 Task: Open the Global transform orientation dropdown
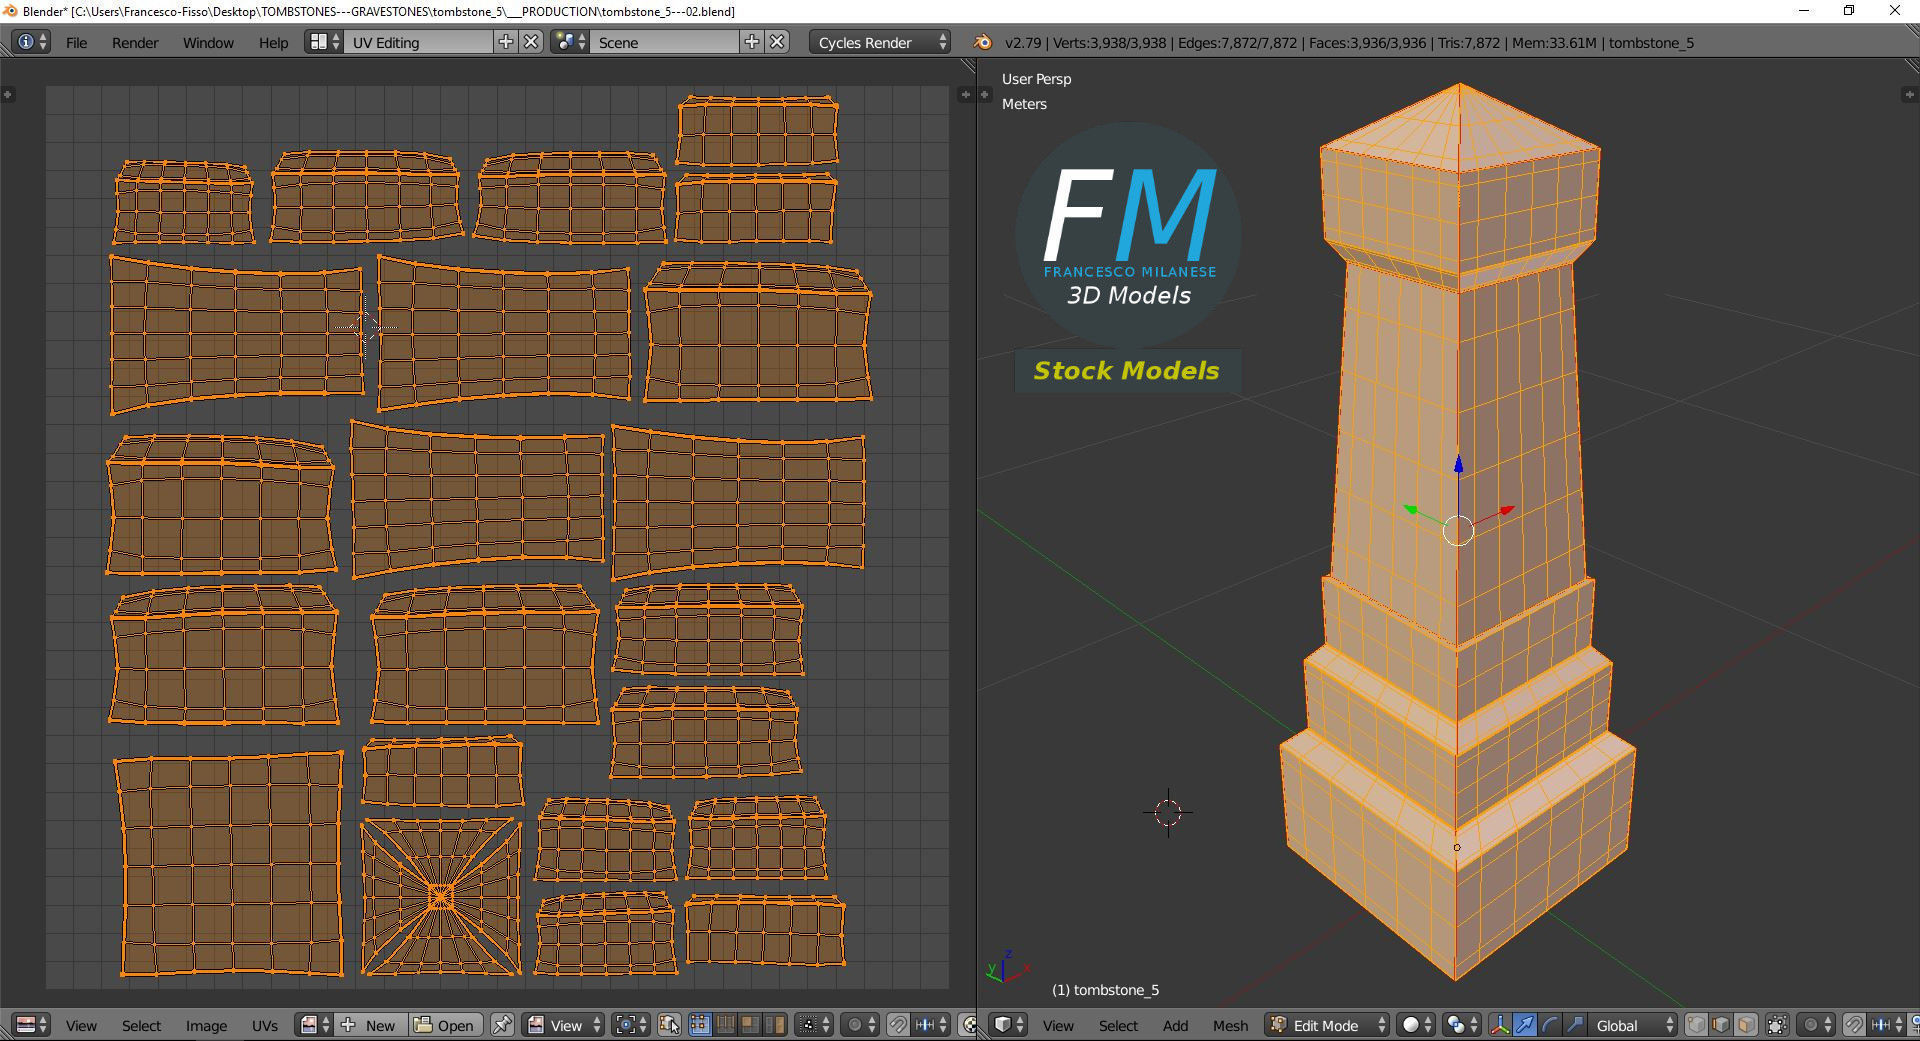click(1633, 1025)
